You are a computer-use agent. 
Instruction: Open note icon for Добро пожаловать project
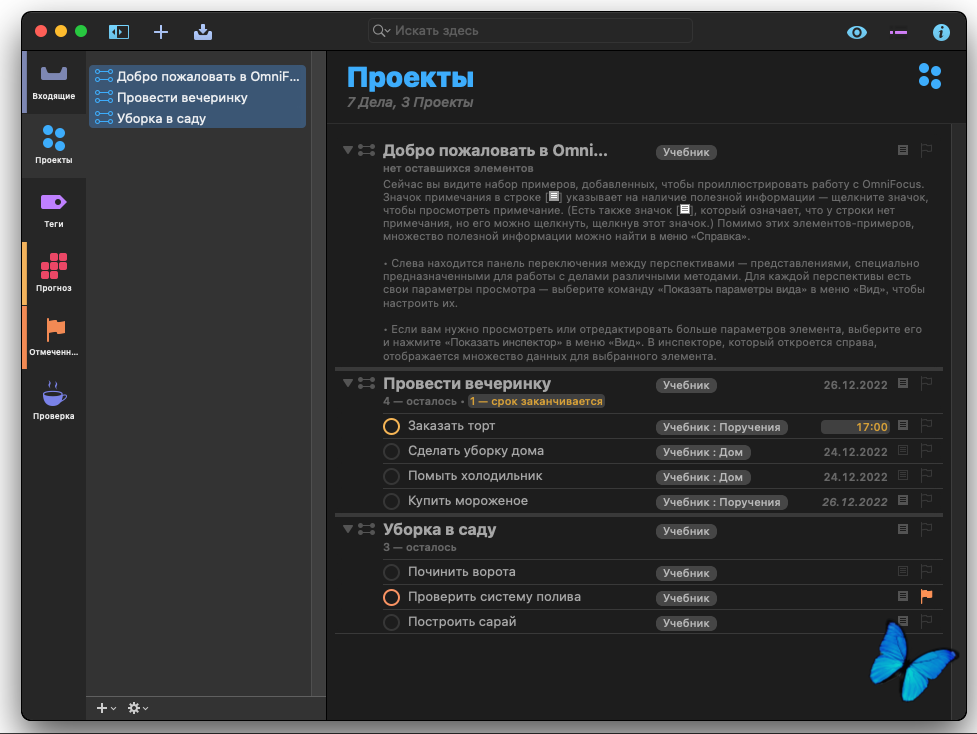pos(902,150)
